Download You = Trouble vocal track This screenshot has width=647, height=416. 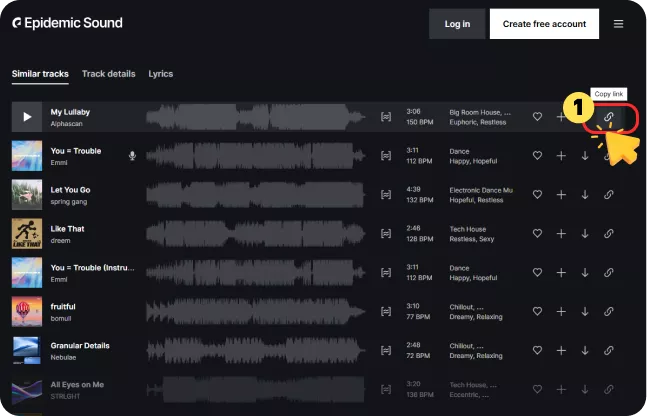click(x=585, y=156)
